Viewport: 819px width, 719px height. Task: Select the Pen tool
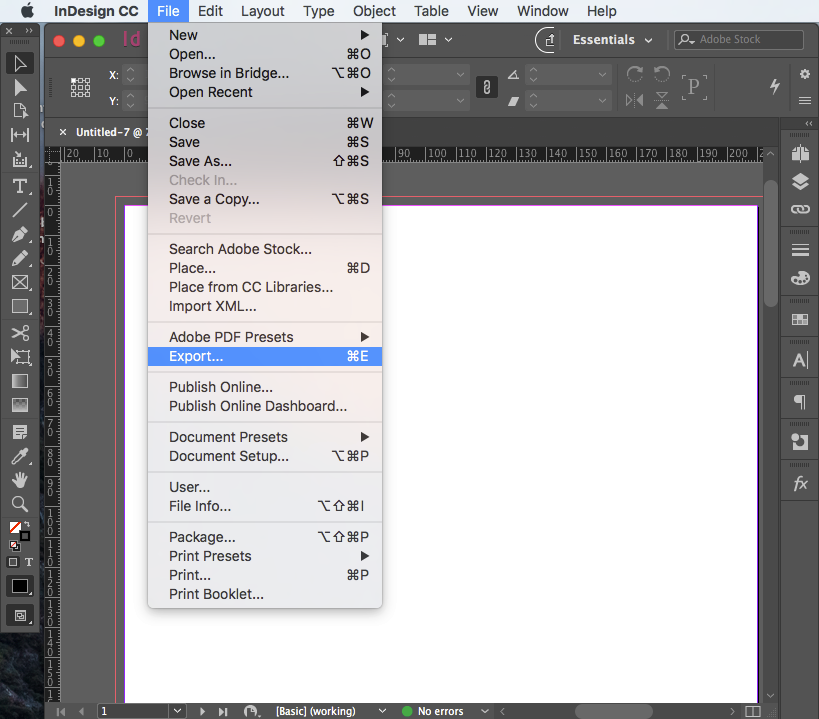tap(19, 234)
